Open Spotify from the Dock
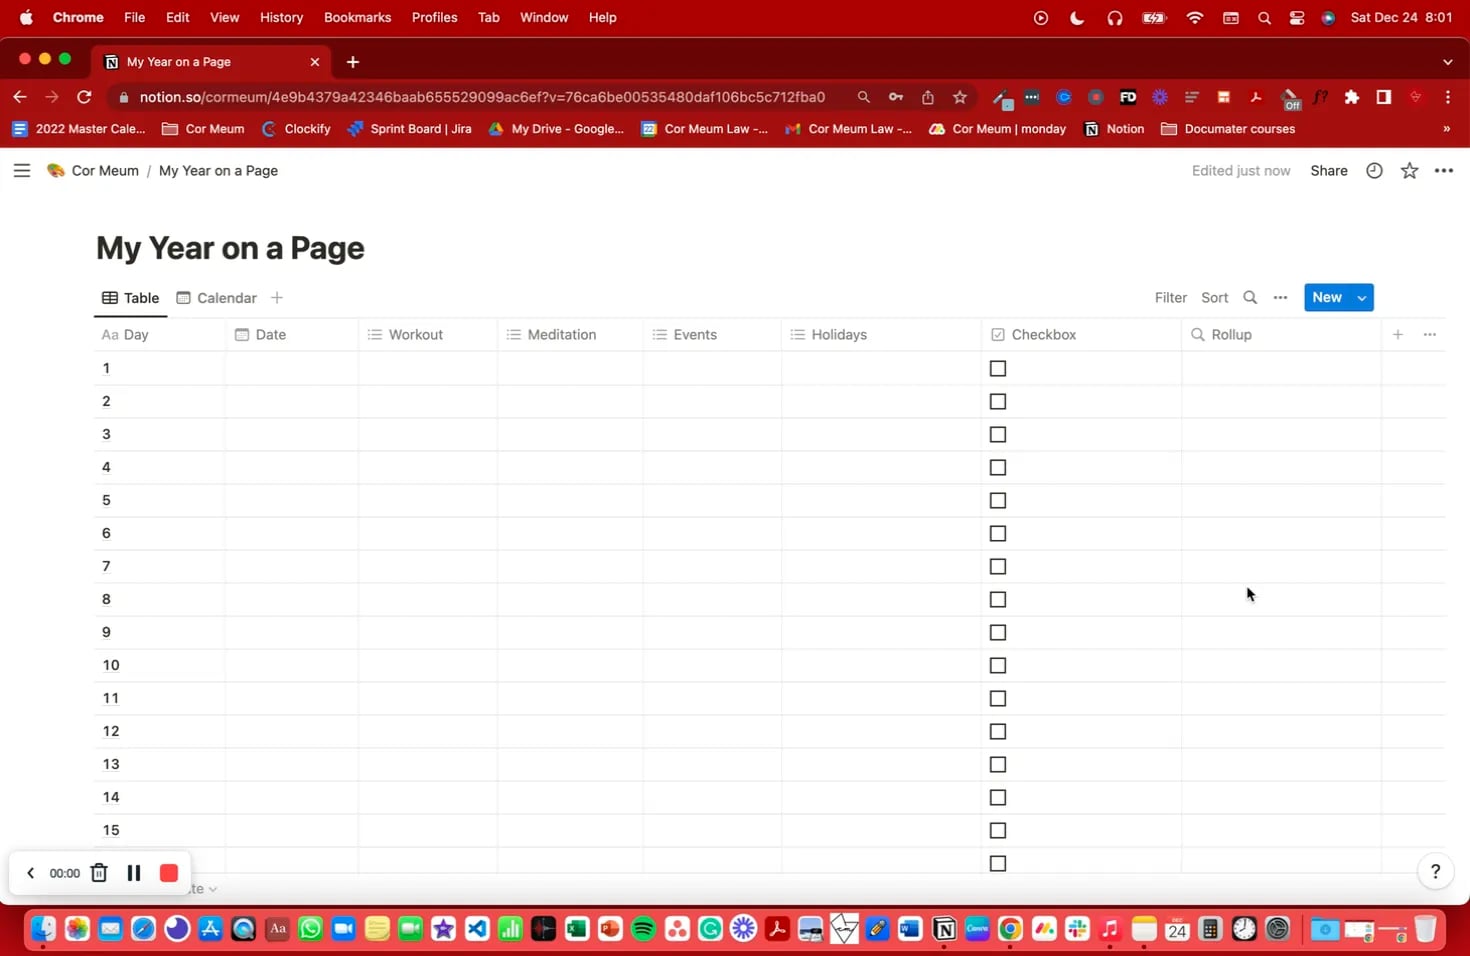Screen dimensions: 1470x956 pyautogui.click(x=644, y=929)
